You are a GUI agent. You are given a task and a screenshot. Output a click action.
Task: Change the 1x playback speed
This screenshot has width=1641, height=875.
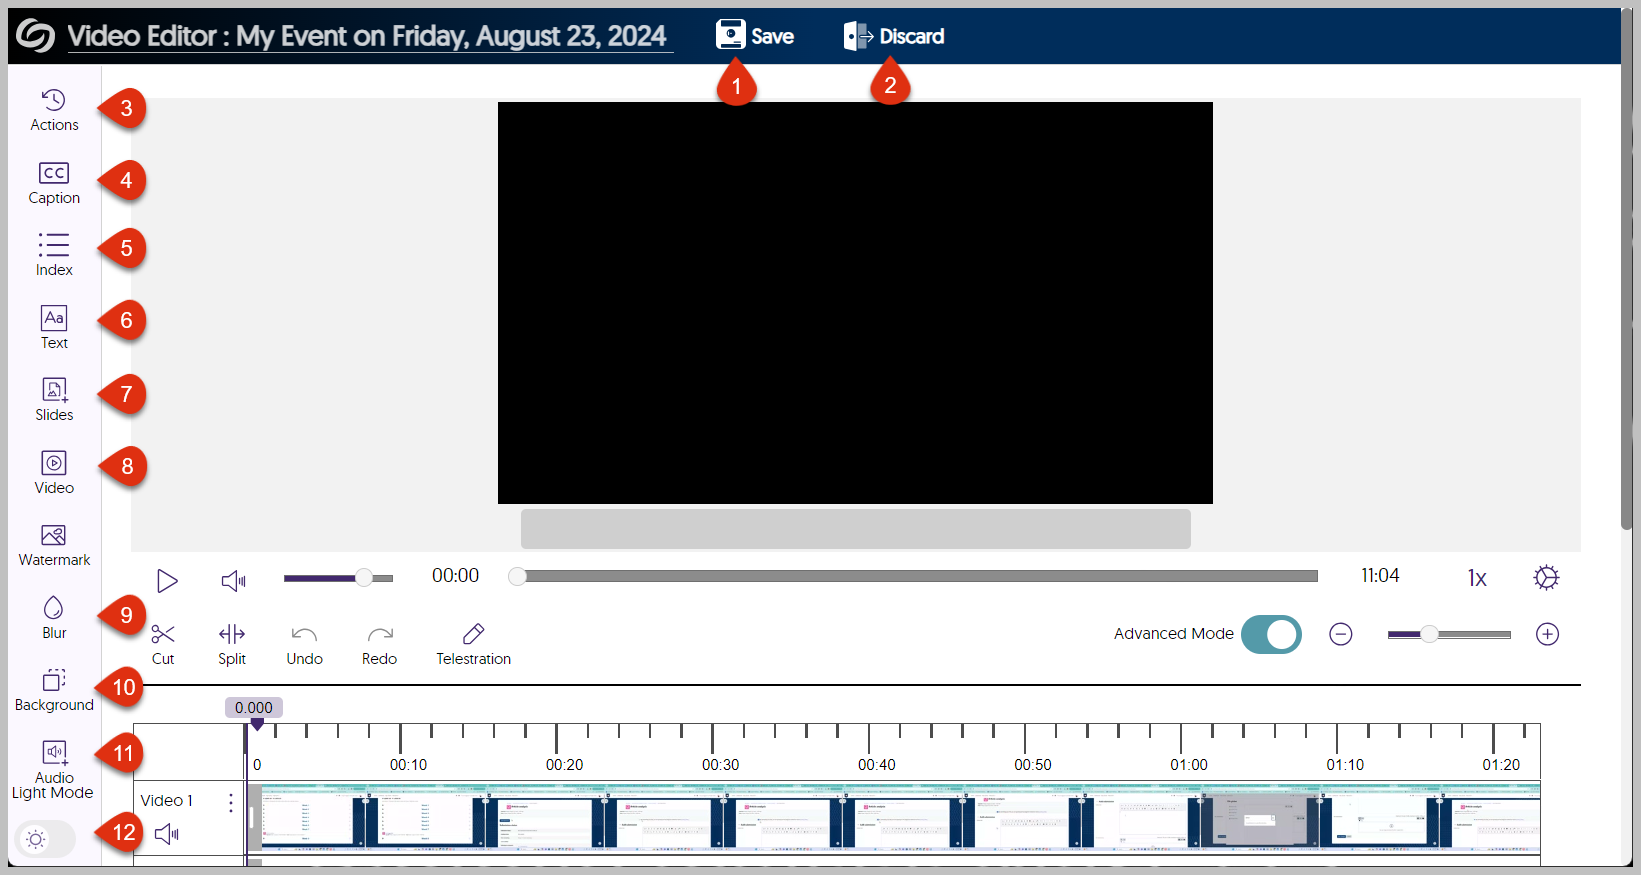coord(1477,578)
